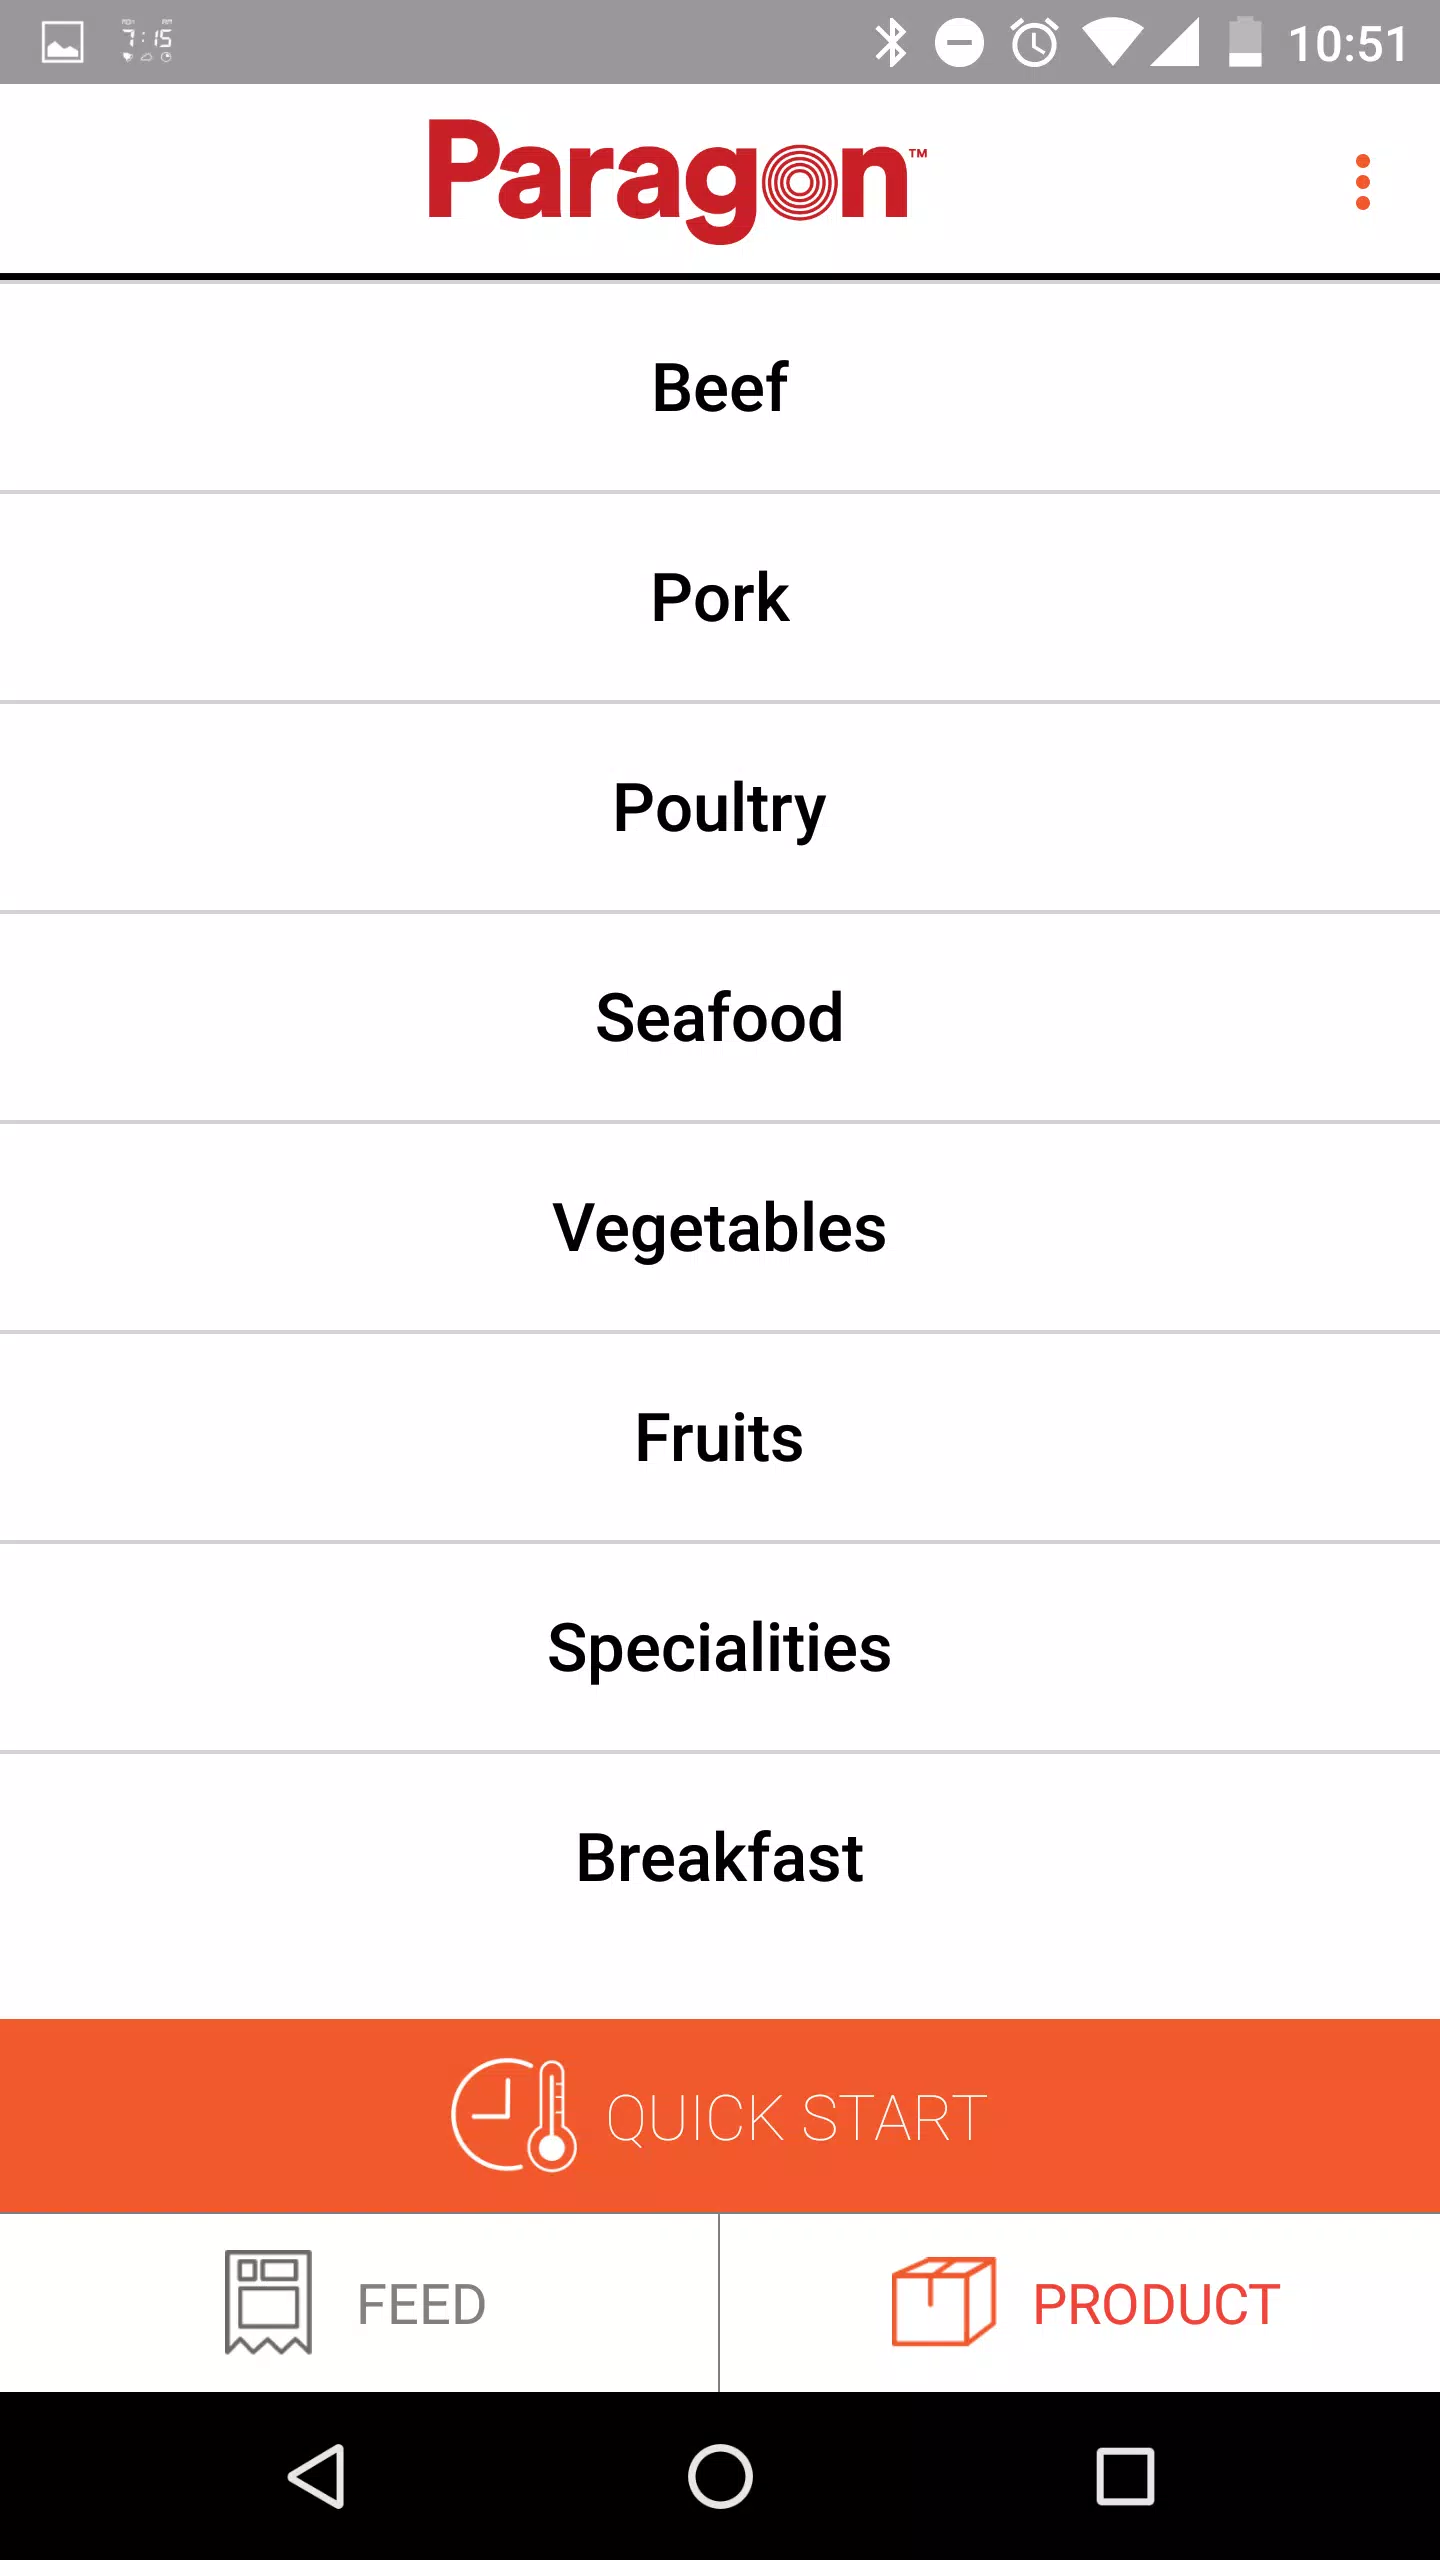Tap the Android back navigation button
Screen dimensions: 1440x2560
(317, 2476)
